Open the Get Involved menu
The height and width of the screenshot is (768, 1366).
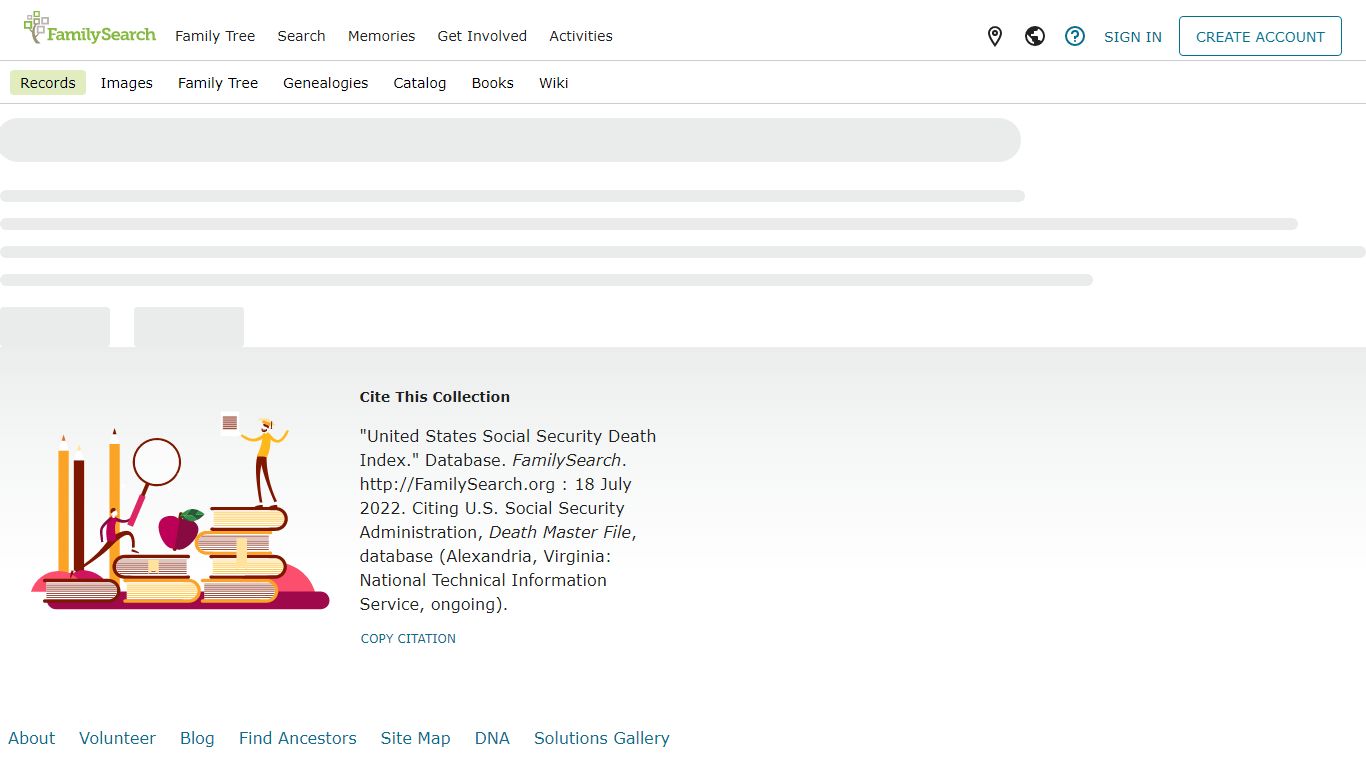tap(482, 36)
